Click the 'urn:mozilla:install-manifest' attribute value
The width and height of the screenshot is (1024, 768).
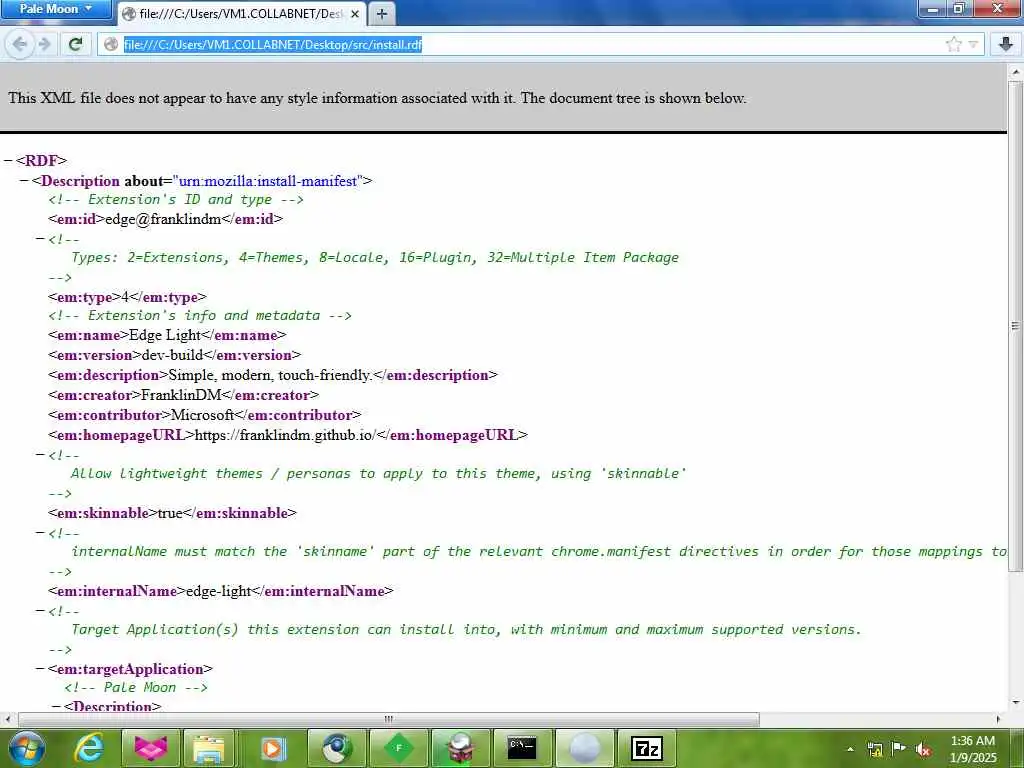click(x=268, y=181)
